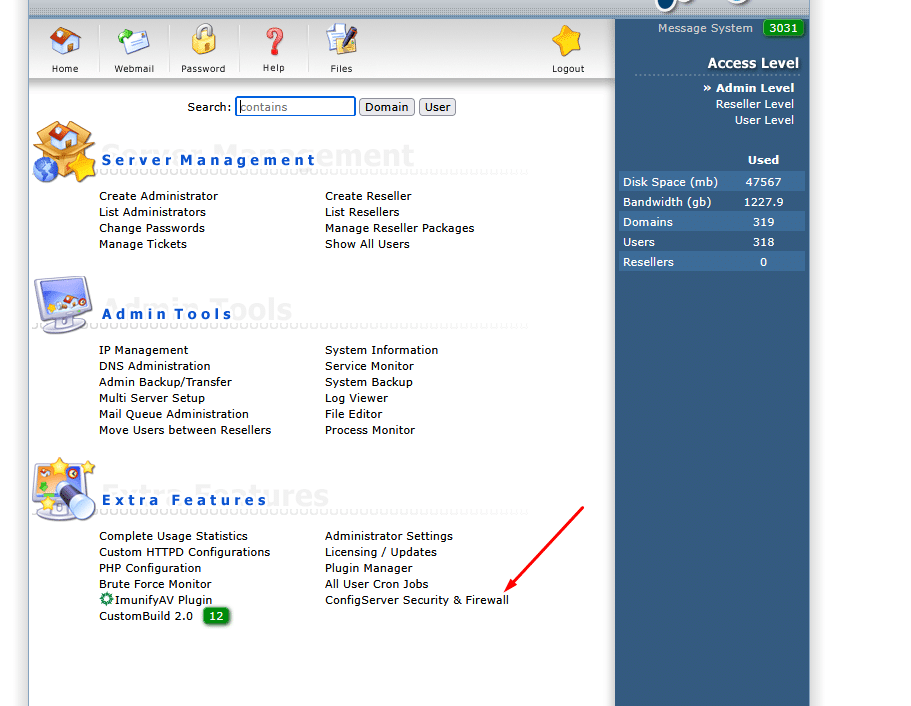The width and height of the screenshot is (911, 706).
Task: Open List Administrators
Action: pyautogui.click(x=152, y=212)
